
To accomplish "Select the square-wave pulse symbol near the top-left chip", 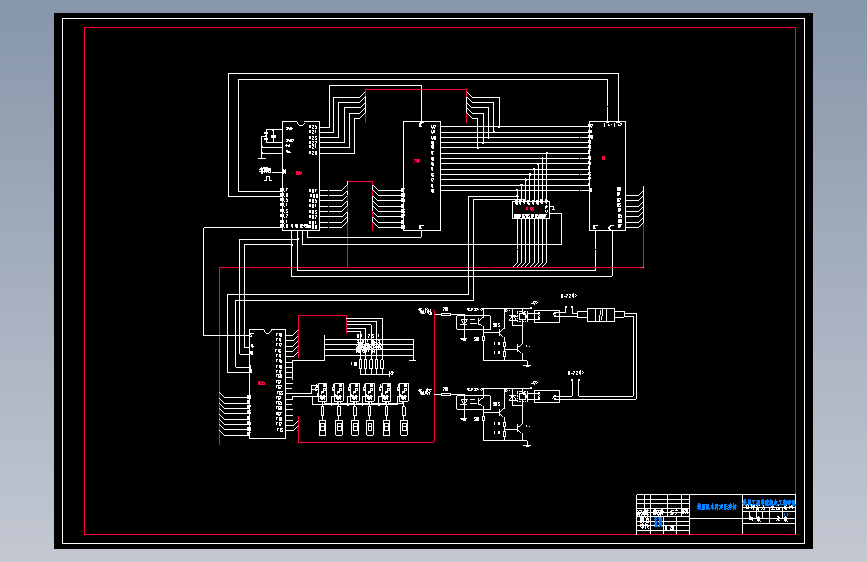I will pos(268,178).
